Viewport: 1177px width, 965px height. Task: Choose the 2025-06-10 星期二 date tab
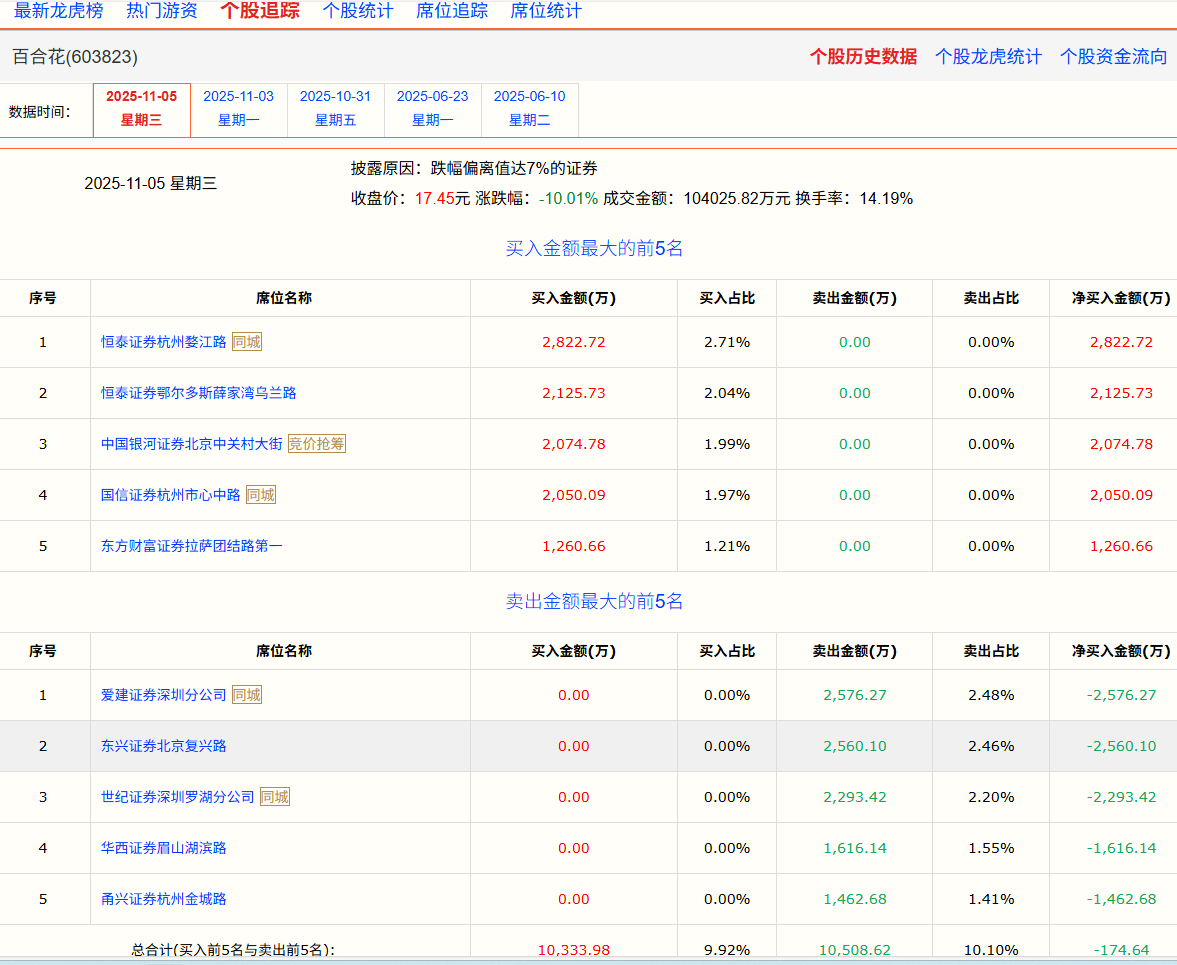pyautogui.click(x=529, y=109)
